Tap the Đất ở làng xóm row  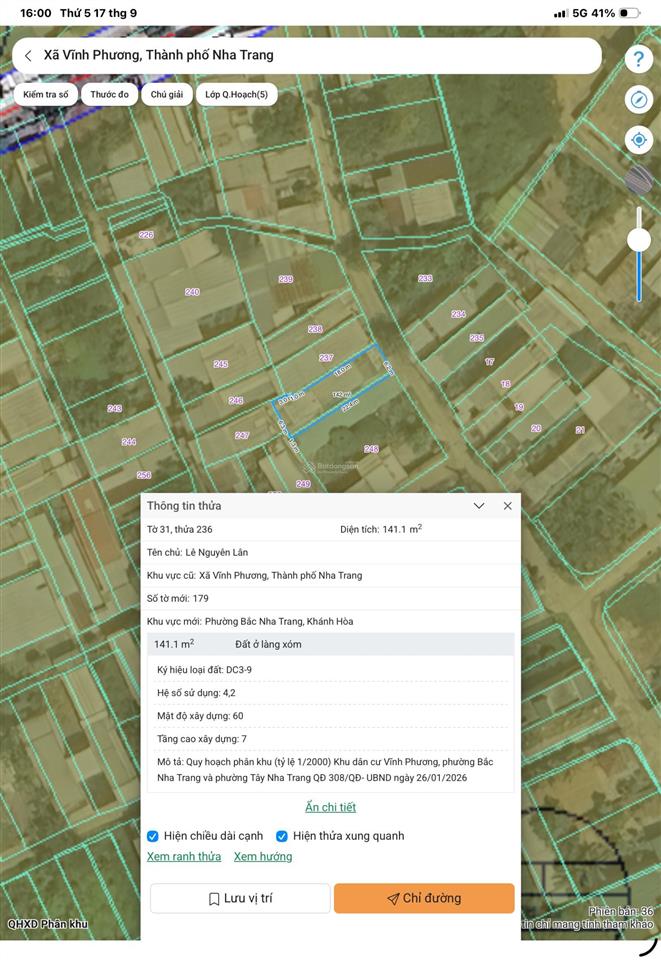tap(330, 644)
